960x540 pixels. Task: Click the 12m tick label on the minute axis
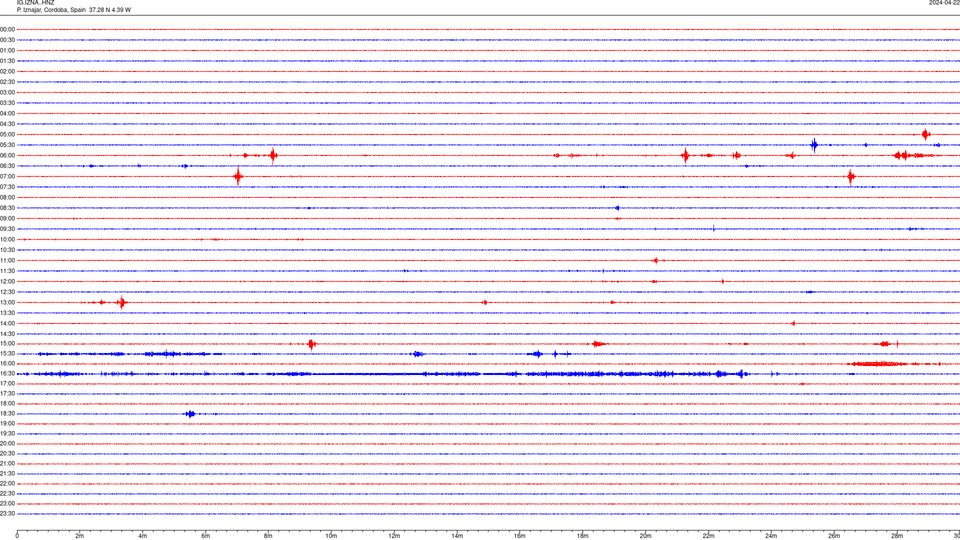click(394, 536)
